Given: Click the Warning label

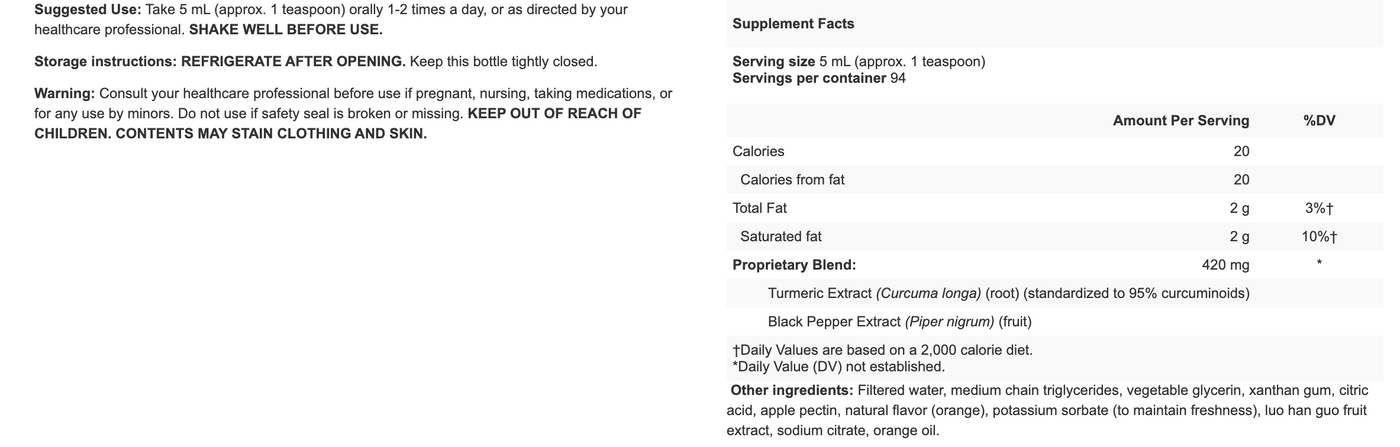Looking at the screenshot, I should click(x=64, y=93).
